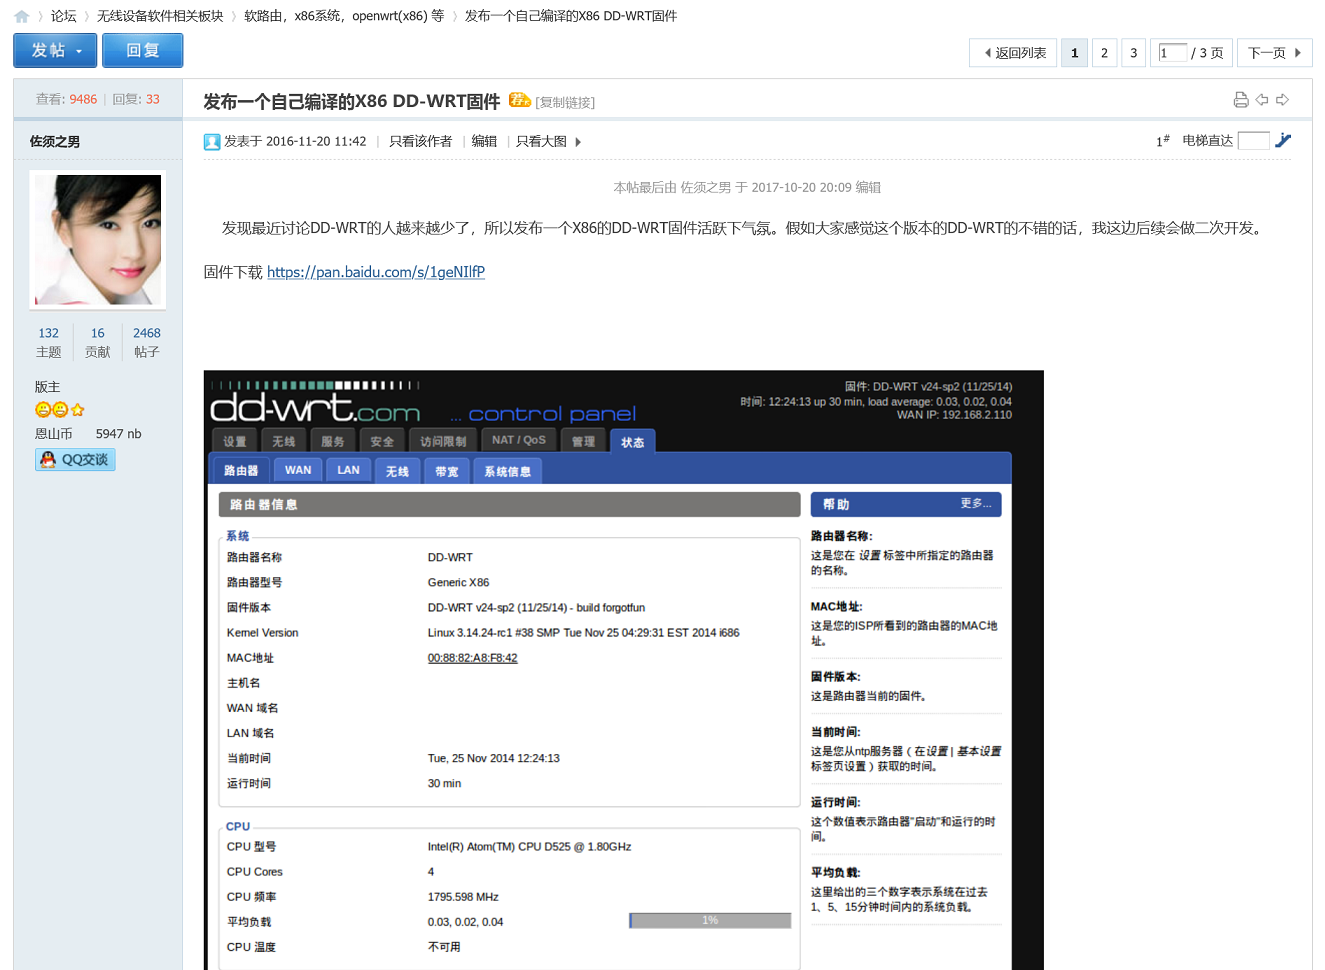Go to next thread arrow icon
The width and height of the screenshot is (1325, 970).
click(1282, 100)
